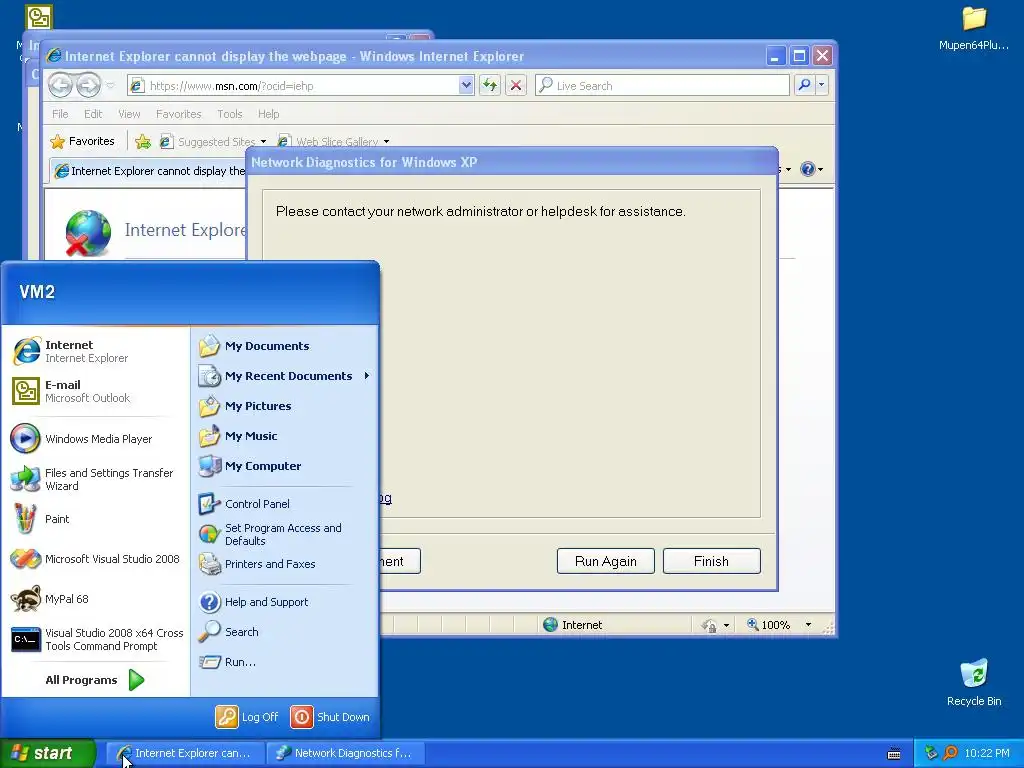
Task: Open the File menu in Internet Explorer
Action: (x=60, y=114)
